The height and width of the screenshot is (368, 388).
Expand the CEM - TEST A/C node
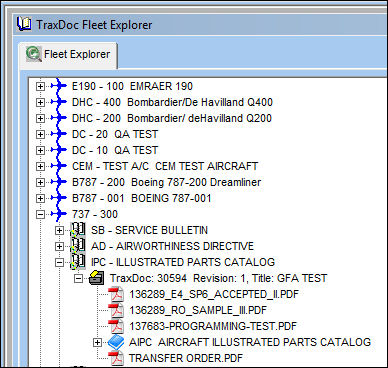point(40,166)
